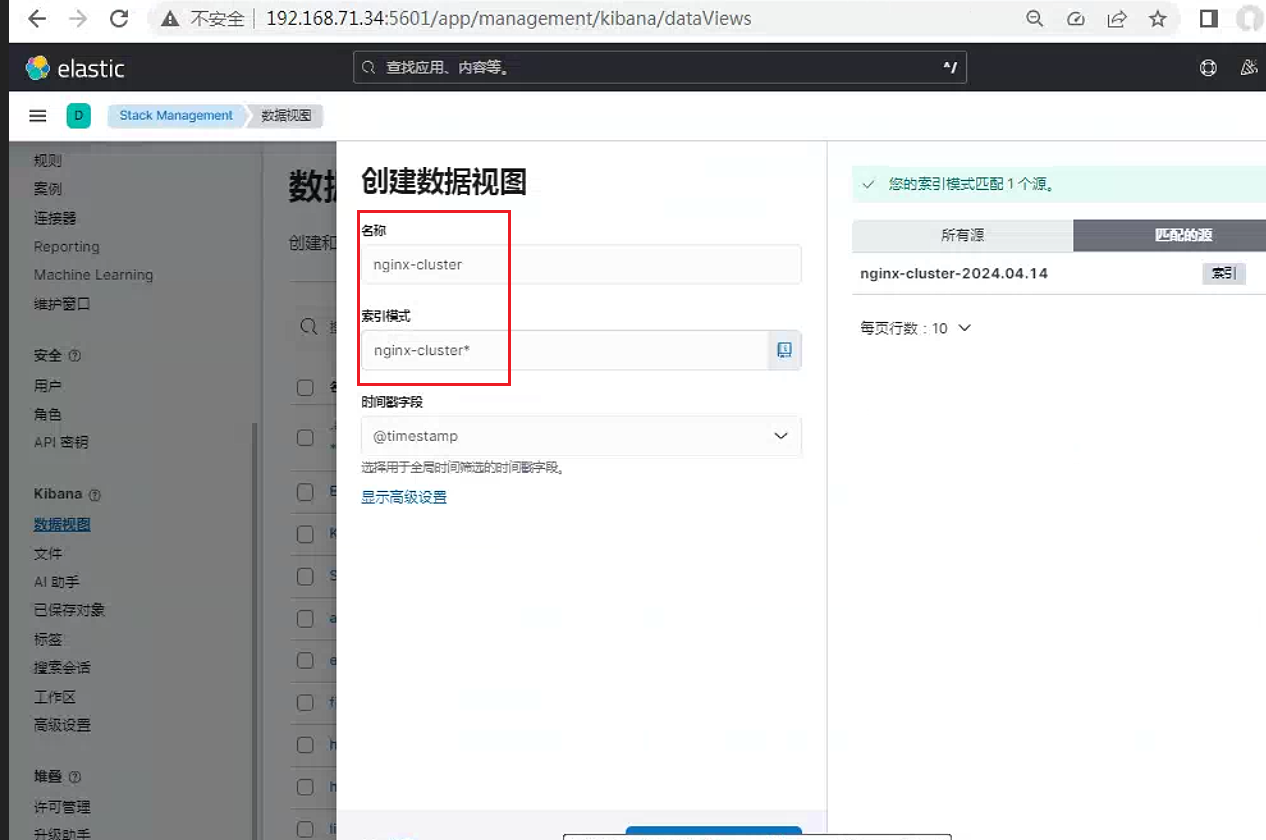
Task: Open the space selector avatar D
Action: pyautogui.click(x=78, y=116)
